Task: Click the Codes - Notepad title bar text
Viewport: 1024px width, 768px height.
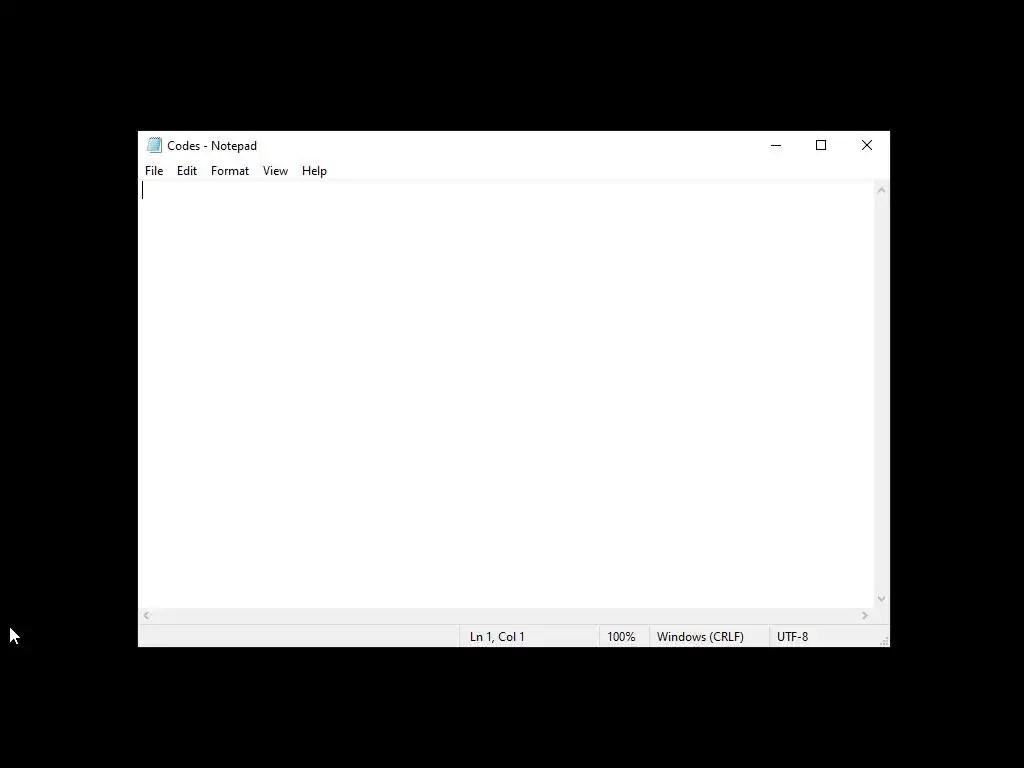Action: 212,146
